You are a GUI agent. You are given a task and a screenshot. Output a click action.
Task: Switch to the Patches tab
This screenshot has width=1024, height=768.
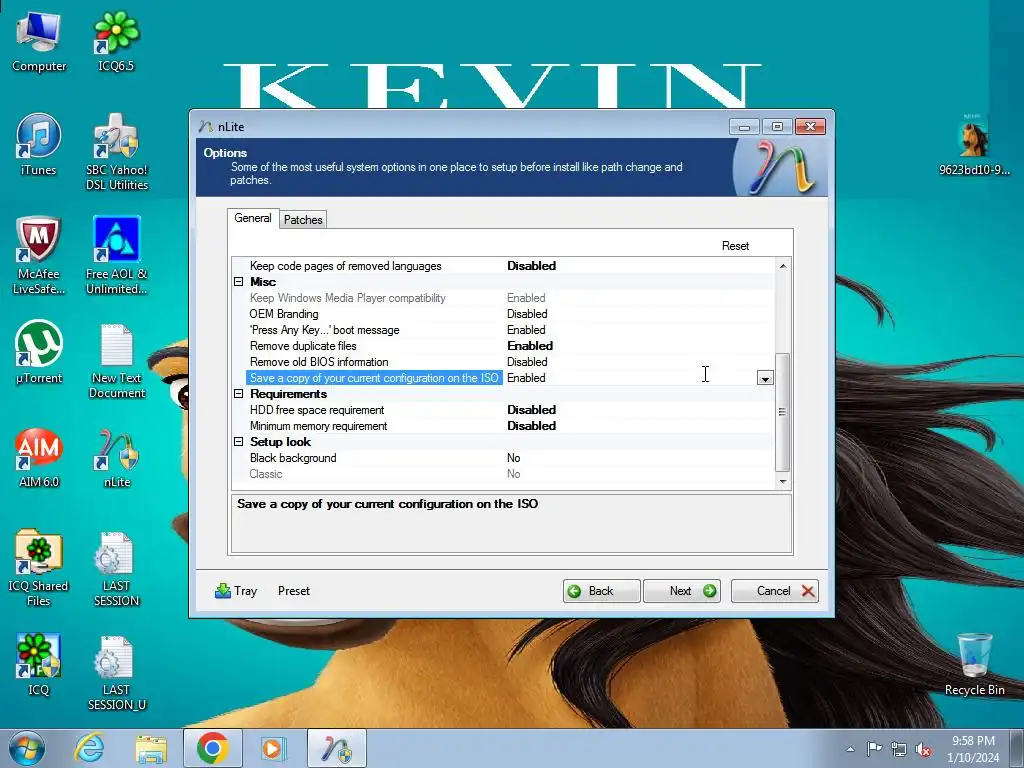point(303,220)
